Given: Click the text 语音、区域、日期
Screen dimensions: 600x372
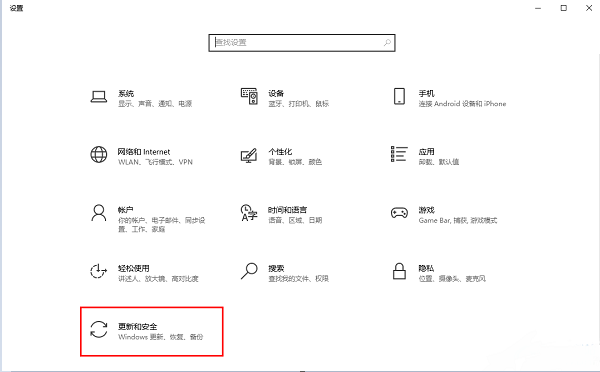Looking at the screenshot, I should [295, 220].
